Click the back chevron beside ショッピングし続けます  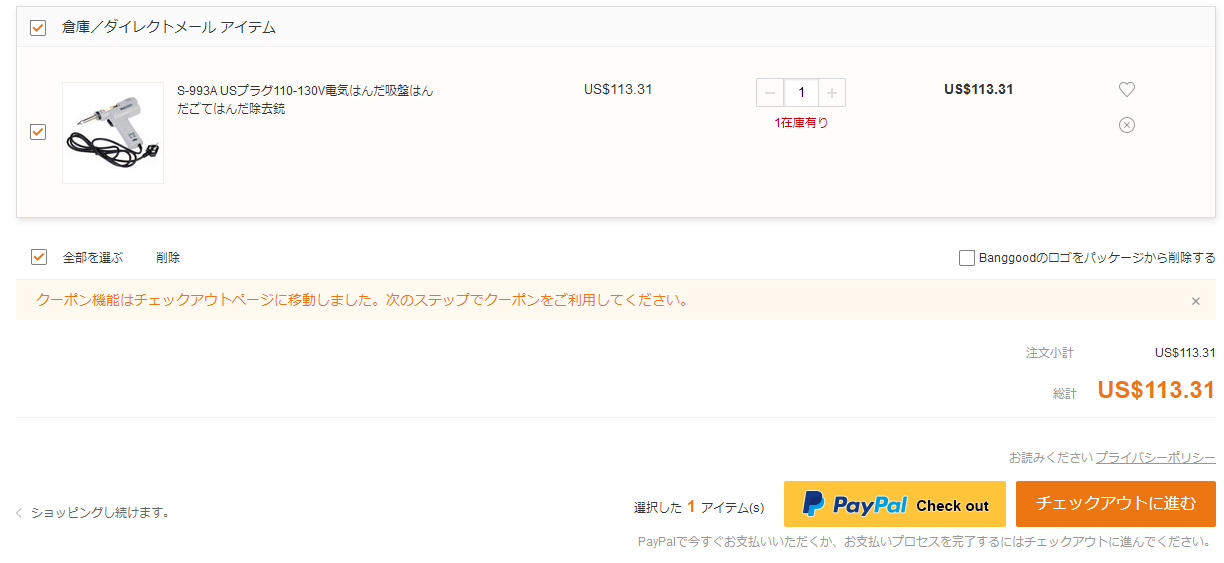tap(18, 513)
